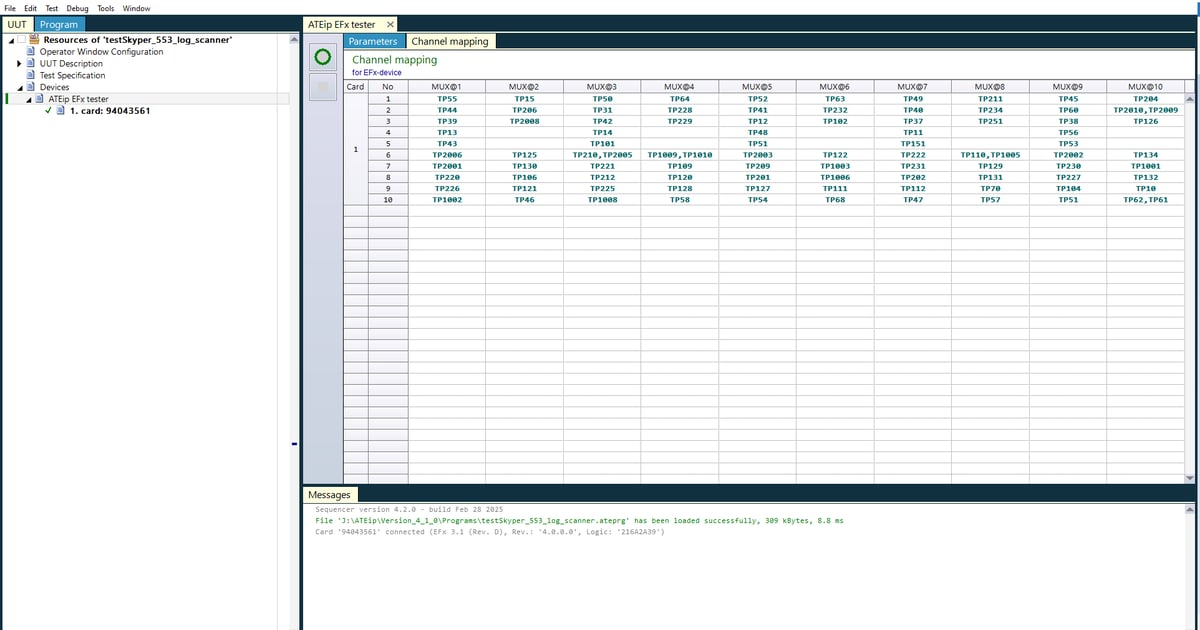The width and height of the screenshot is (1200, 630).
Task: Click the square button below the green ring
Action: point(322,88)
